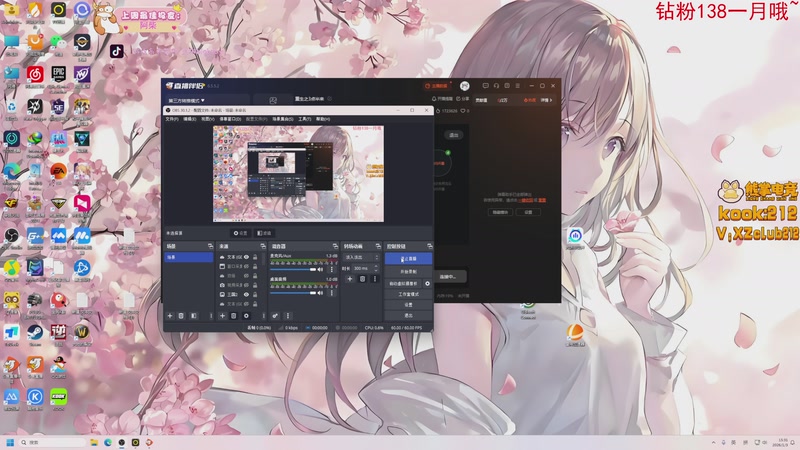Toggle lock on topmost 文本 source
Screen dimensions: 800x450
(x=255, y=257)
